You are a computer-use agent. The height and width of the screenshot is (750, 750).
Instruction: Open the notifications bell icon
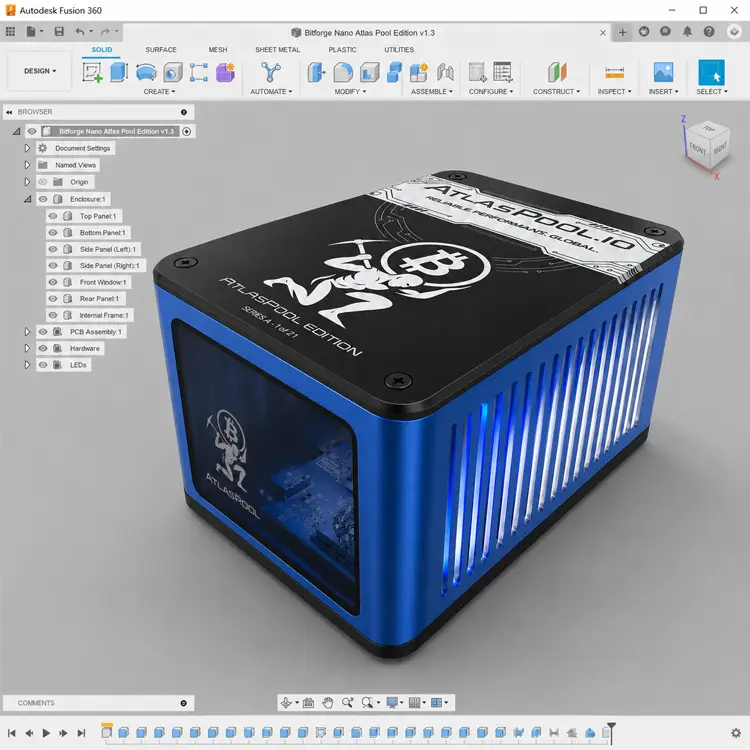click(x=687, y=32)
